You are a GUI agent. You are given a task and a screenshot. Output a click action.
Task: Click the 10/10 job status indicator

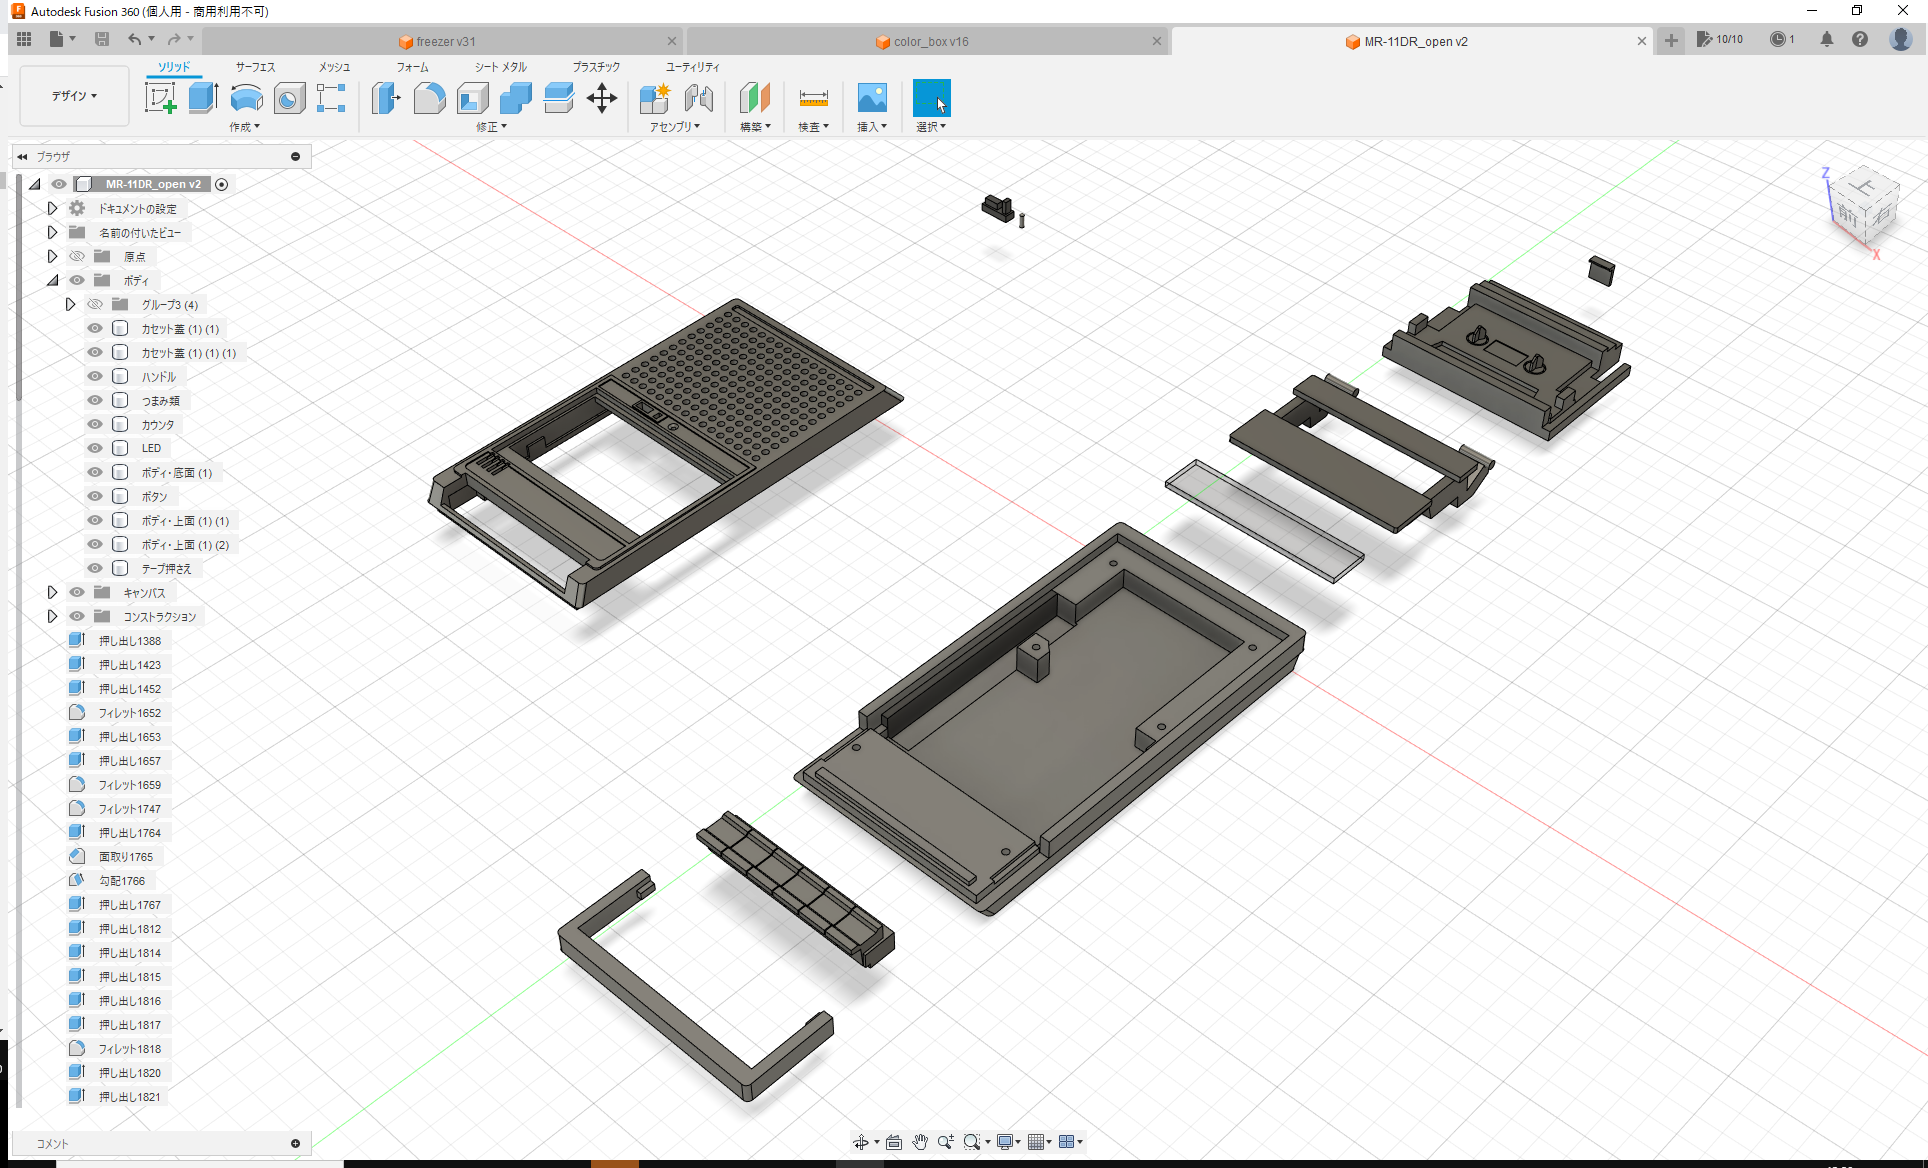[1721, 39]
